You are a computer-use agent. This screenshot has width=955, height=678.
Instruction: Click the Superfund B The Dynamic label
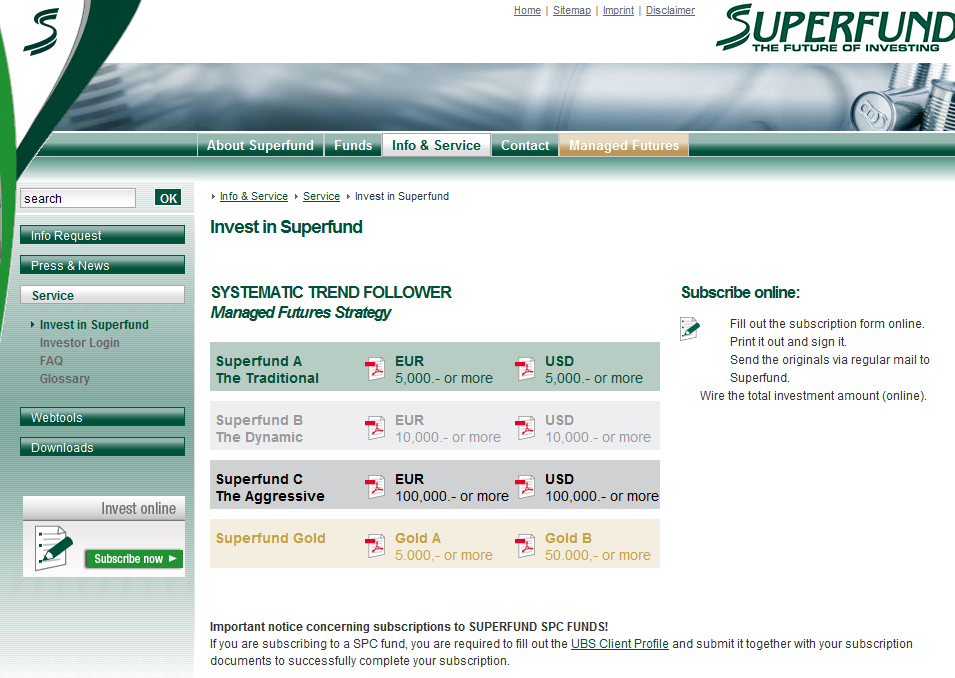click(259, 429)
